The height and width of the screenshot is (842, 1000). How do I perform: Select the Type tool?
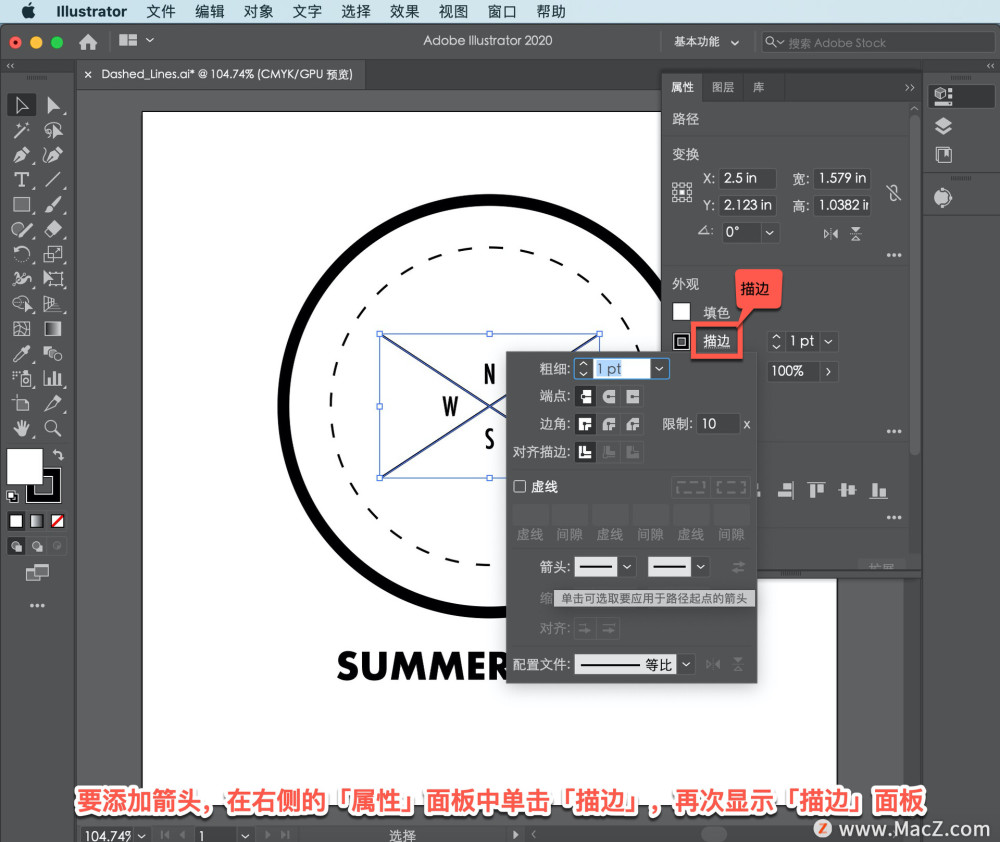(x=22, y=180)
